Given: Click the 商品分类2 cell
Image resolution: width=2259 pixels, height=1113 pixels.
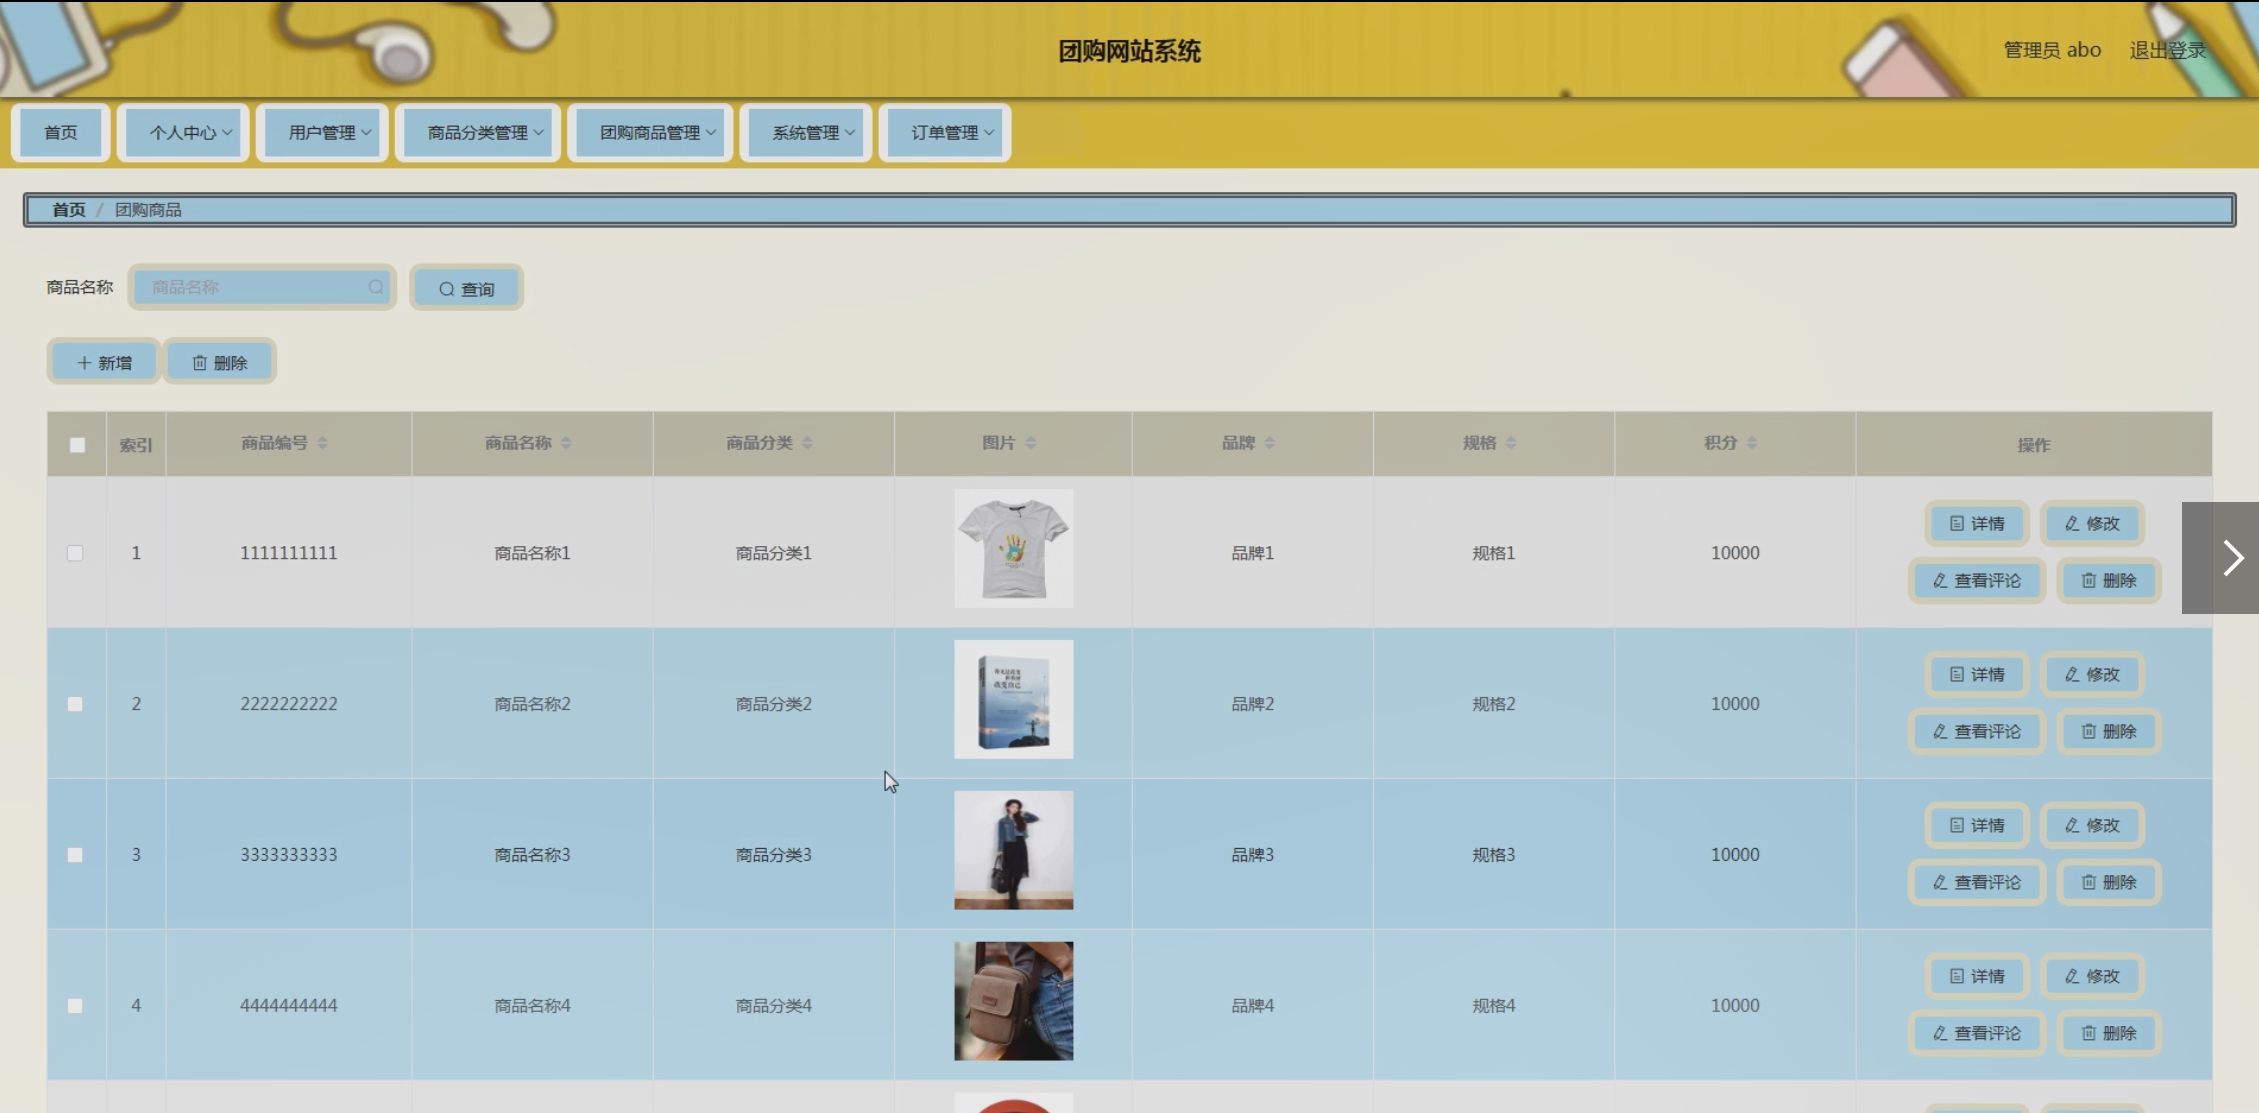Looking at the screenshot, I should click(773, 704).
